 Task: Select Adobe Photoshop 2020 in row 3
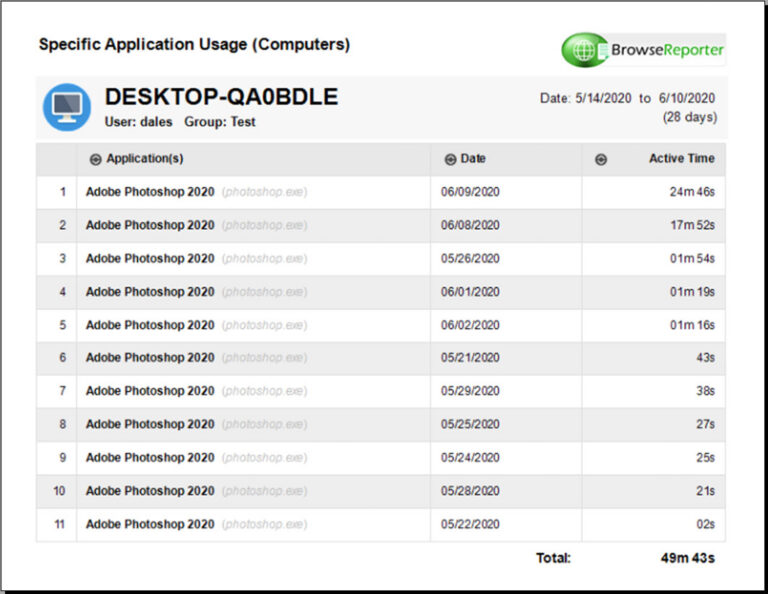pyautogui.click(x=150, y=259)
